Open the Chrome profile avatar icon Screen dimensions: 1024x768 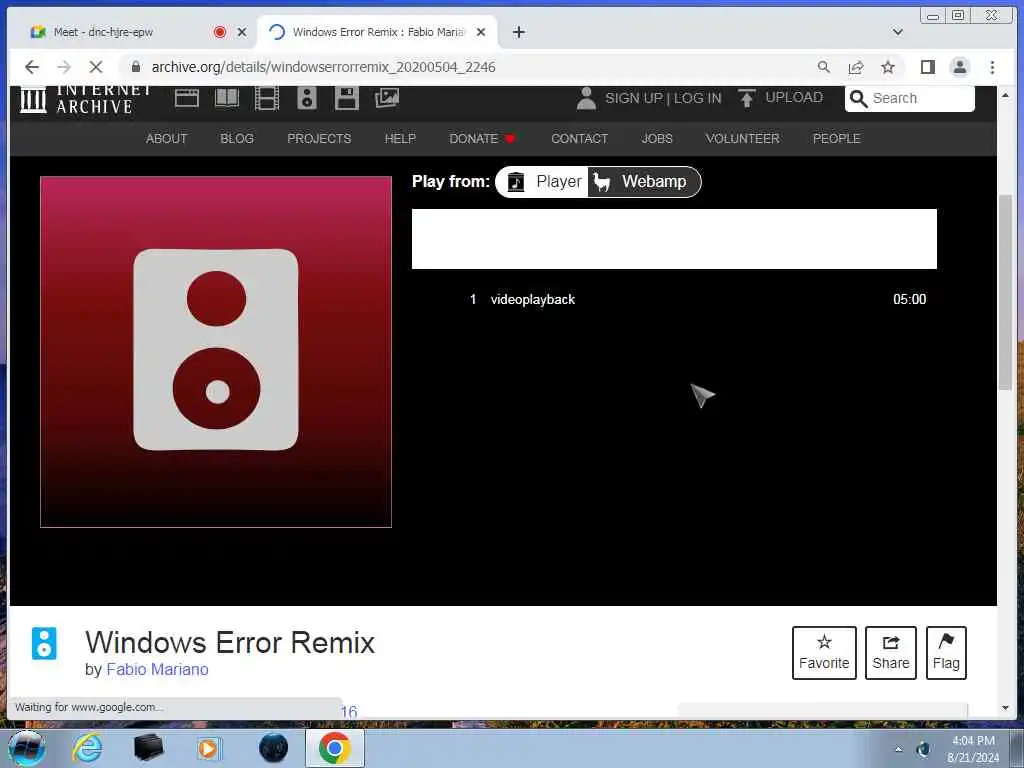(x=959, y=67)
